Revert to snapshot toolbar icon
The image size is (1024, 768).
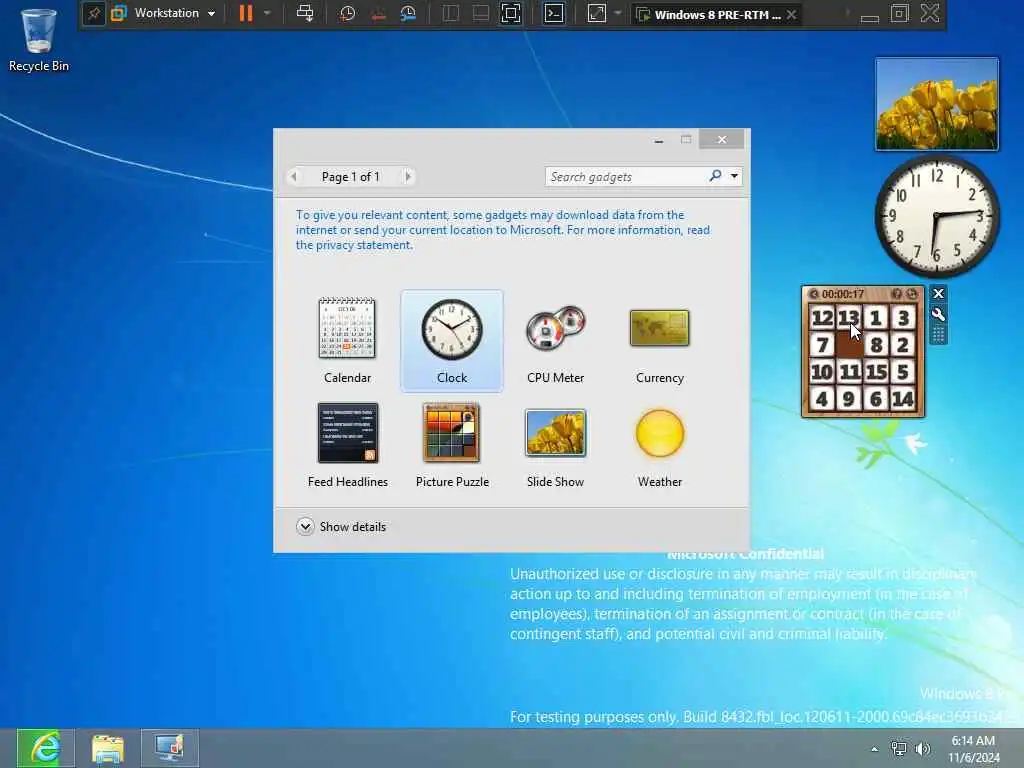[x=378, y=13]
